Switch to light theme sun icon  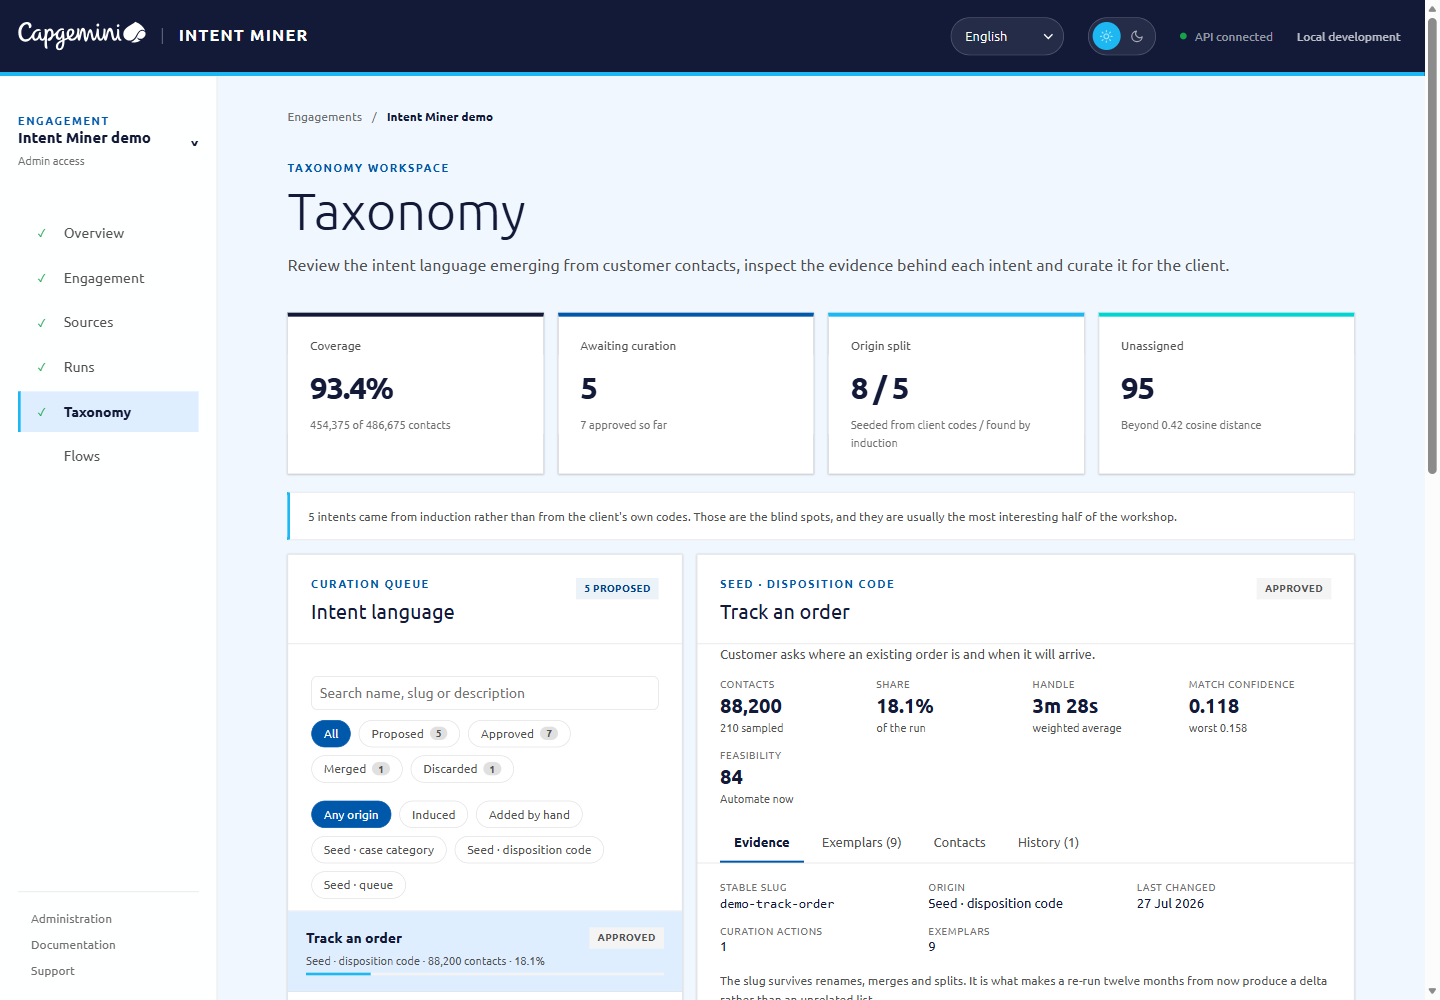[1106, 37]
